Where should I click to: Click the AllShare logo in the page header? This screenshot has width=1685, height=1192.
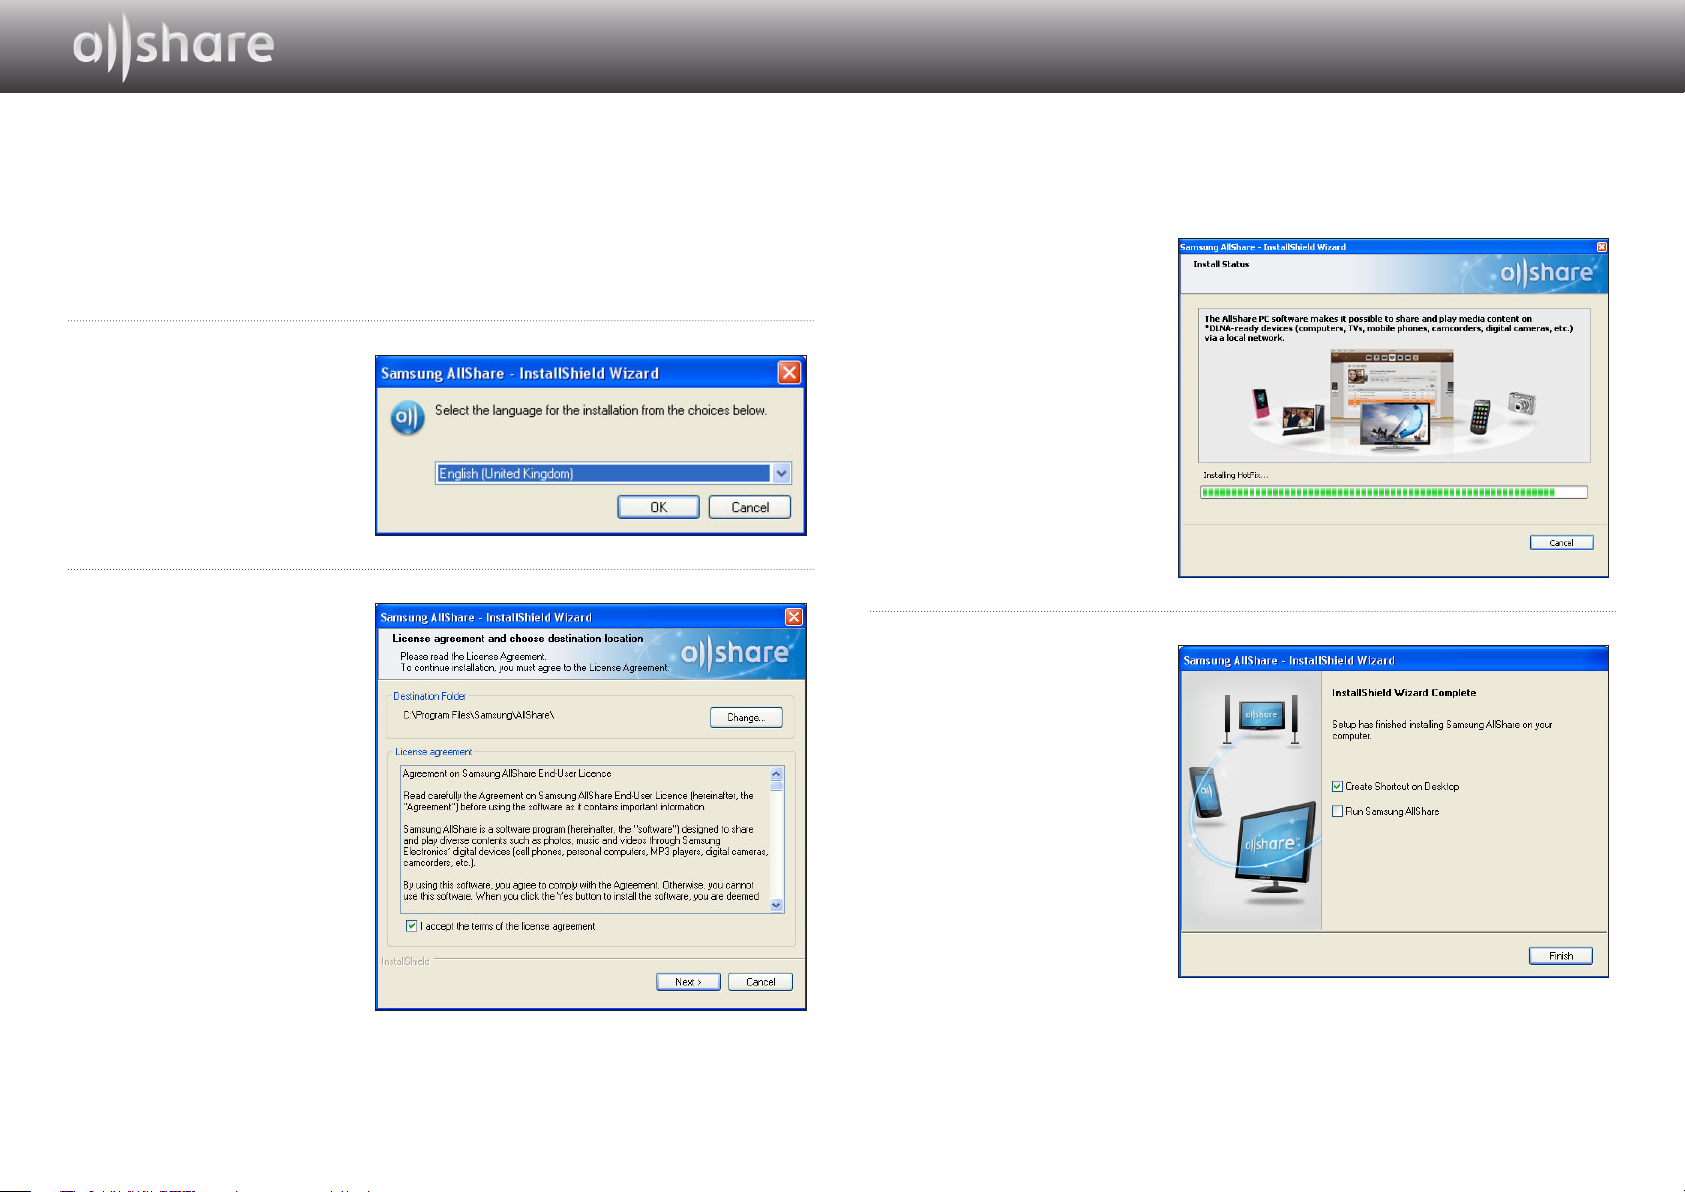[x=173, y=46]
